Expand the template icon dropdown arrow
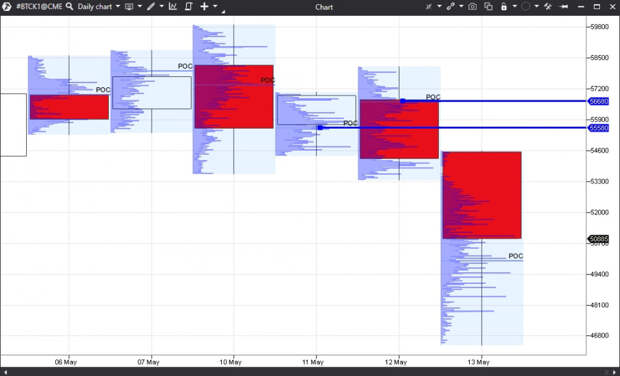Viewport: 620px width, 376px height. coord(140,6)
